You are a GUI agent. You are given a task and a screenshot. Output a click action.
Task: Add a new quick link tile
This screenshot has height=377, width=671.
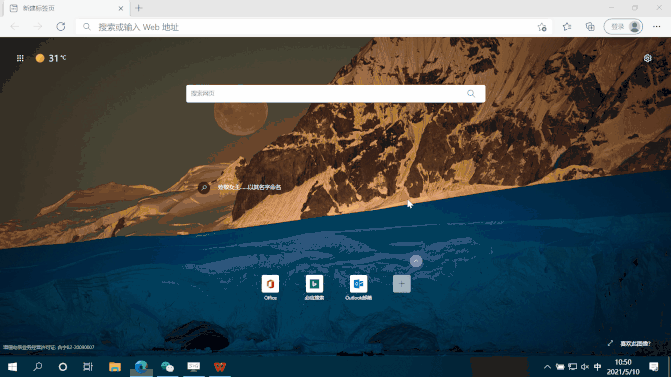pos(402,284)
